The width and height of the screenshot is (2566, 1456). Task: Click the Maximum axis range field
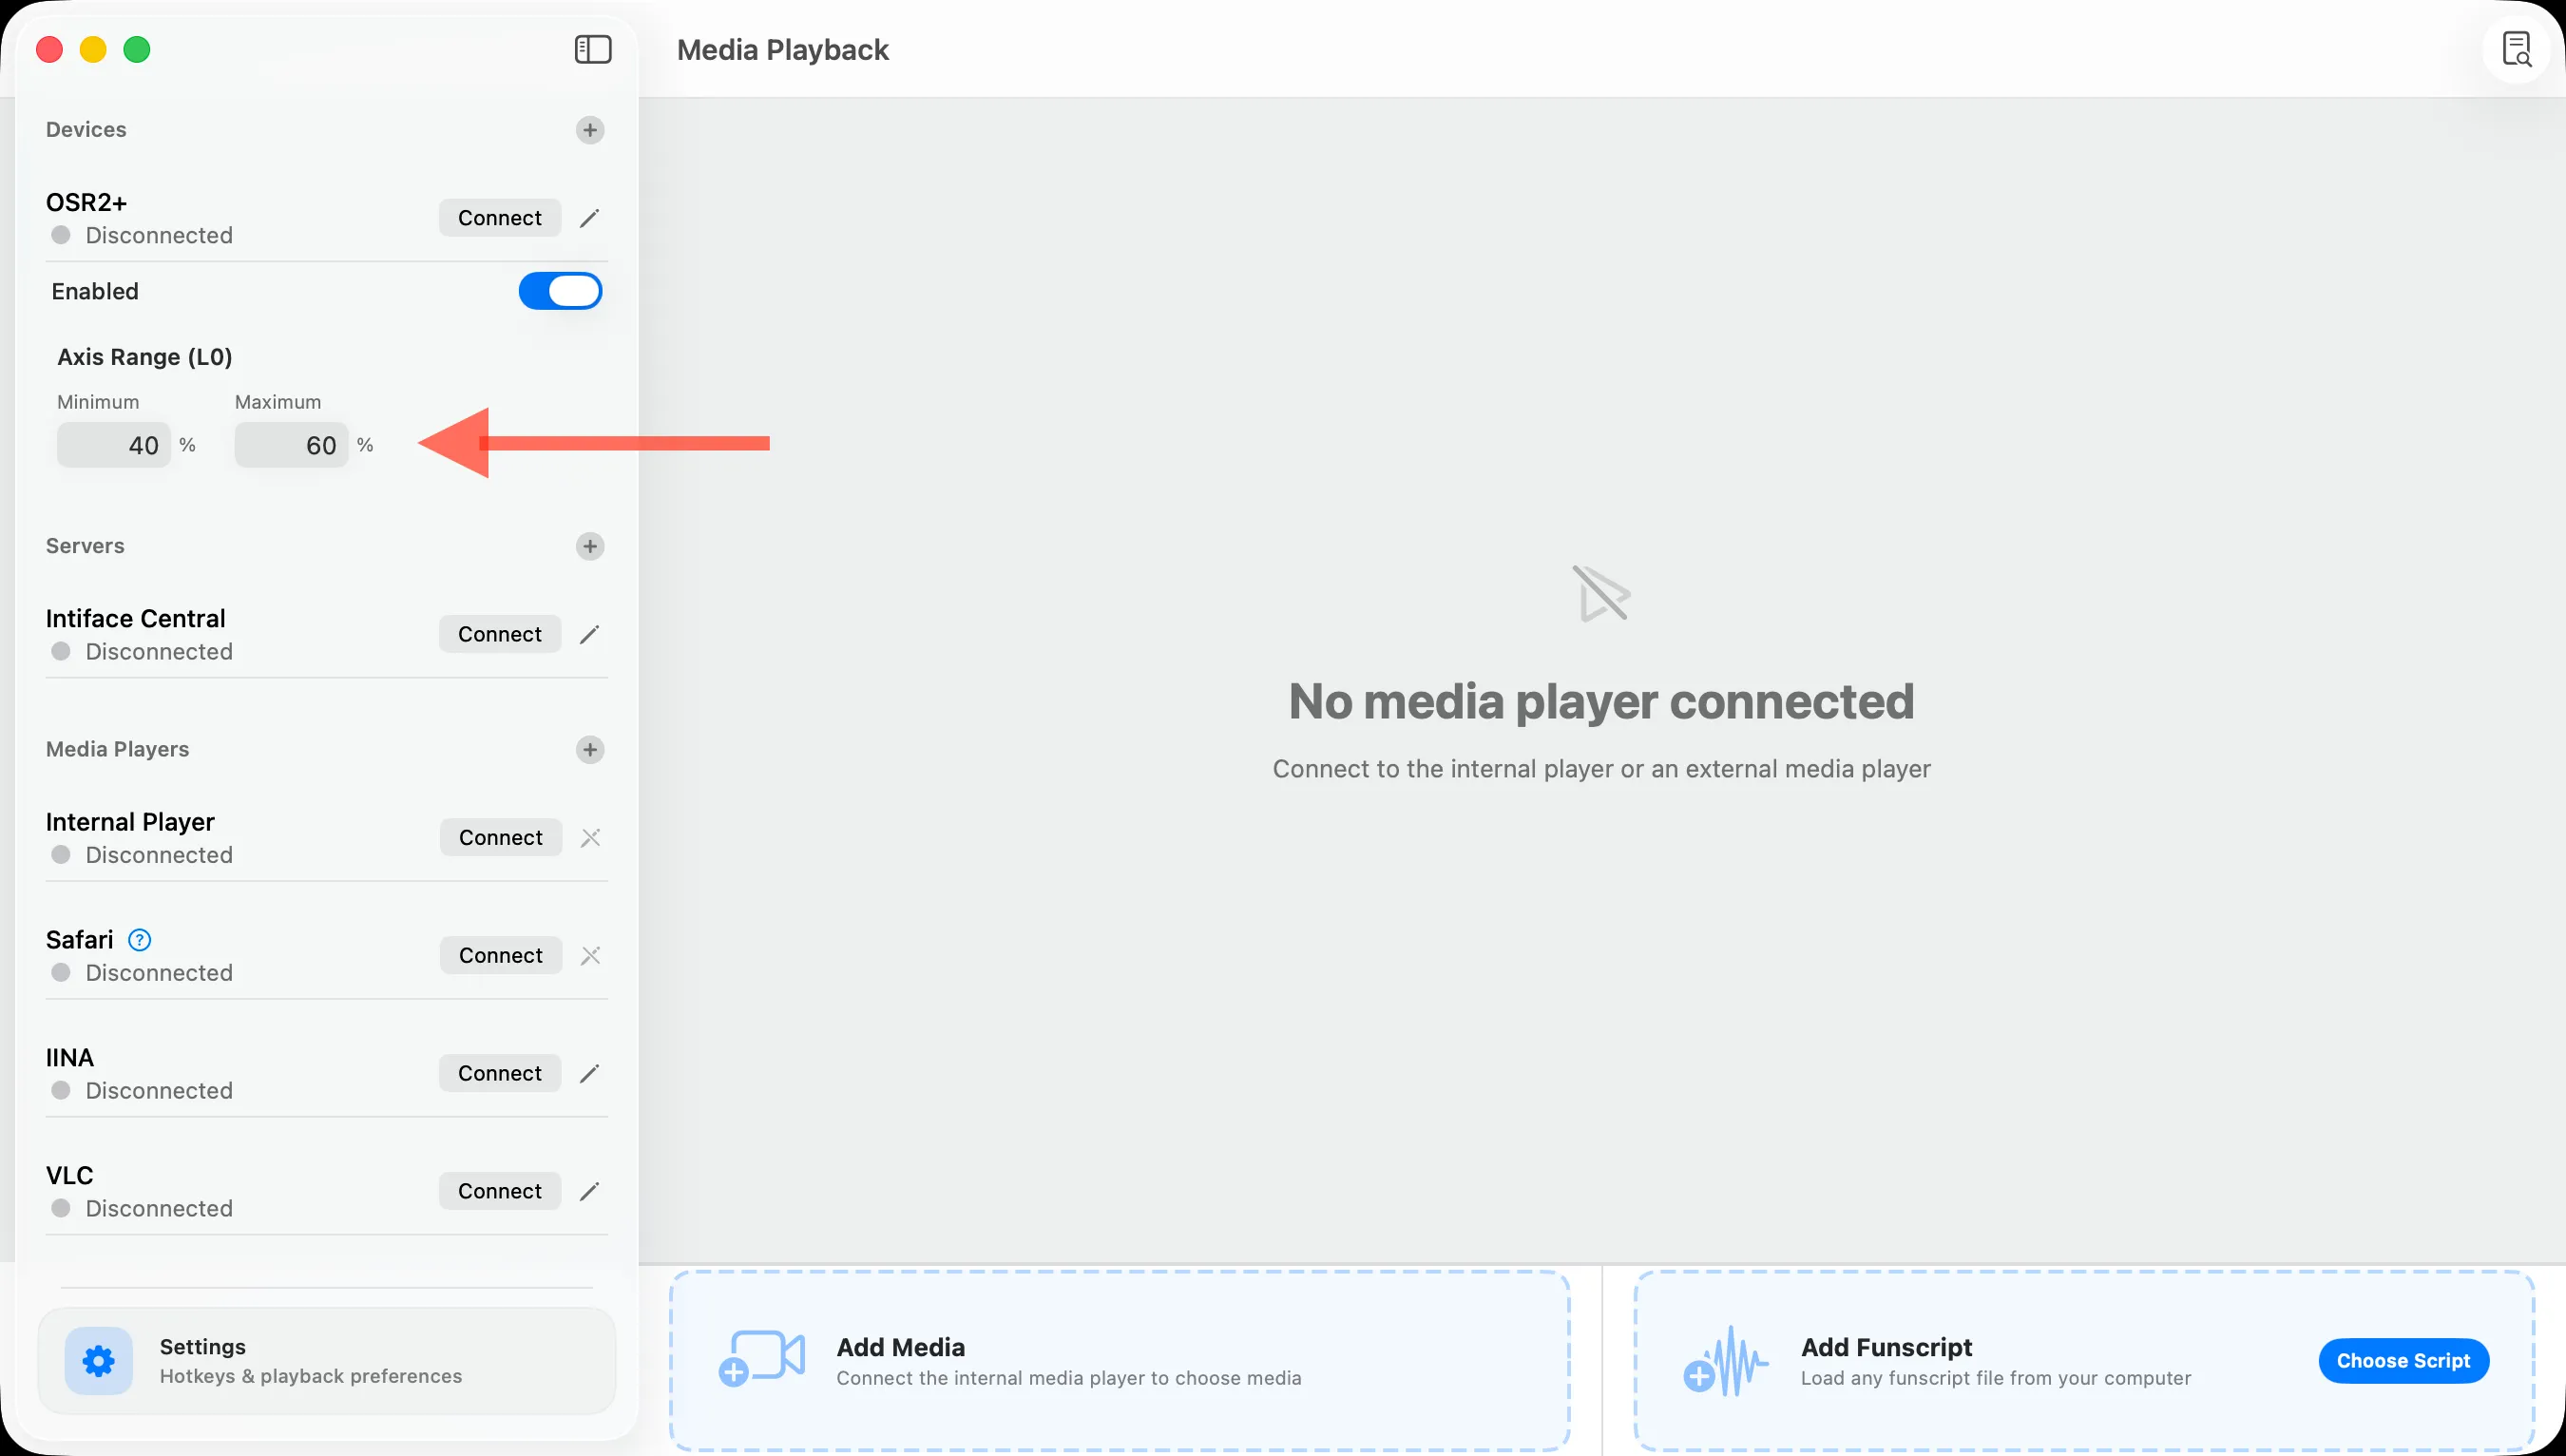point(291,445)
